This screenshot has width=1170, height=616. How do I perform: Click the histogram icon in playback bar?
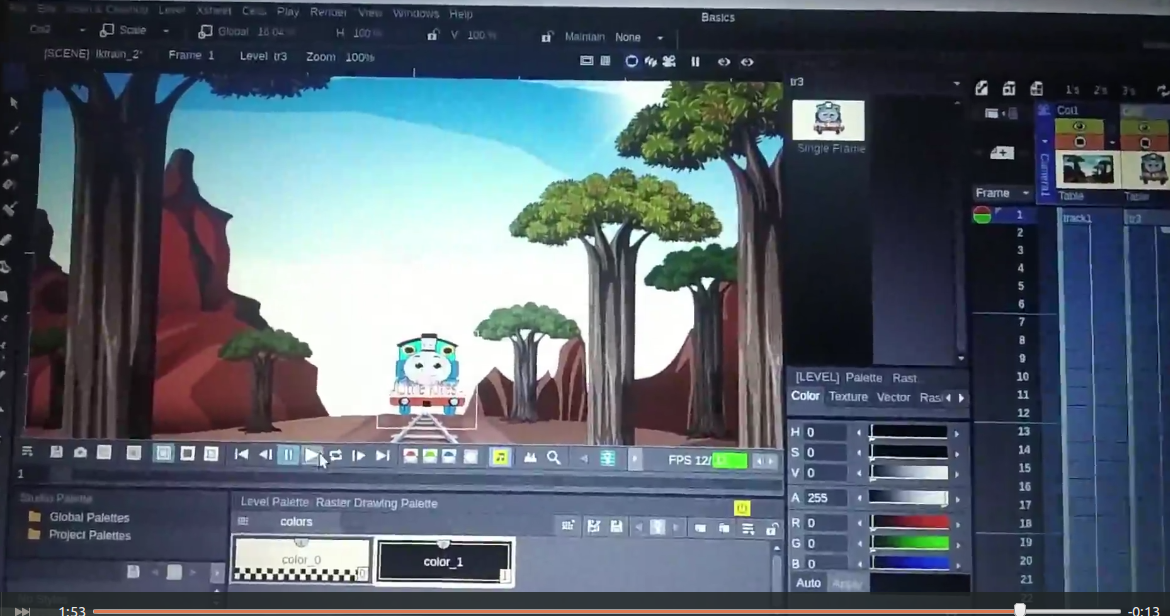pos(530,457)
